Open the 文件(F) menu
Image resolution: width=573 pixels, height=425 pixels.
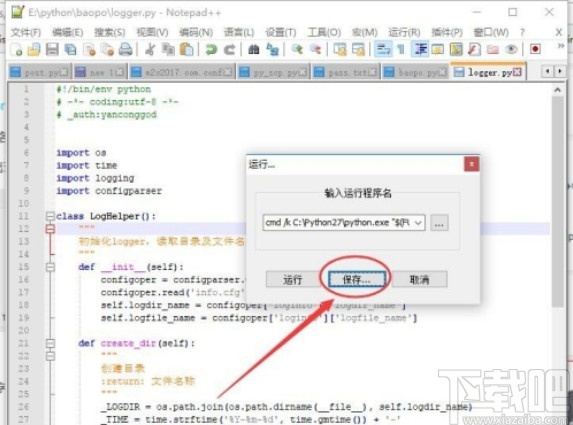[x=26, y=33]
